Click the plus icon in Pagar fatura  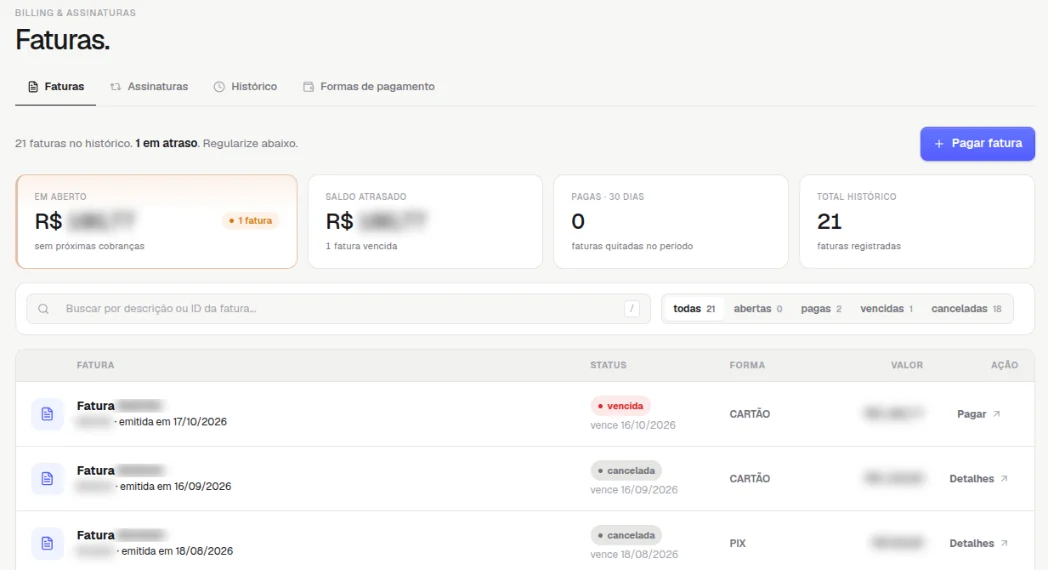tap(939, 144)
